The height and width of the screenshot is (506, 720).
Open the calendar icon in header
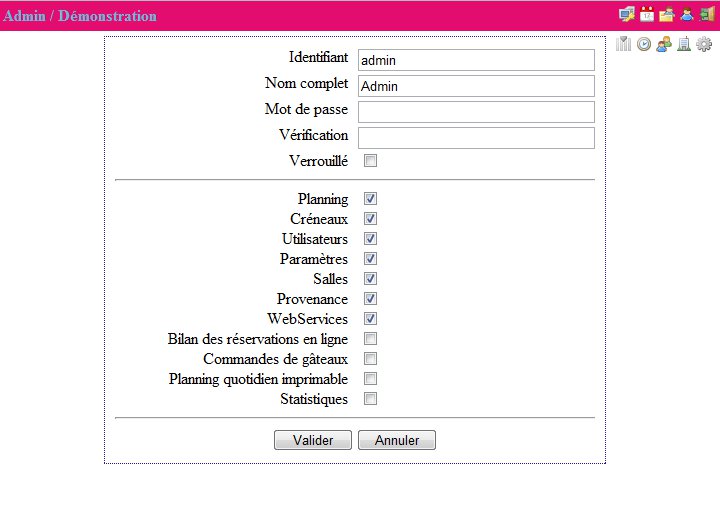click(x=647, y=15)
